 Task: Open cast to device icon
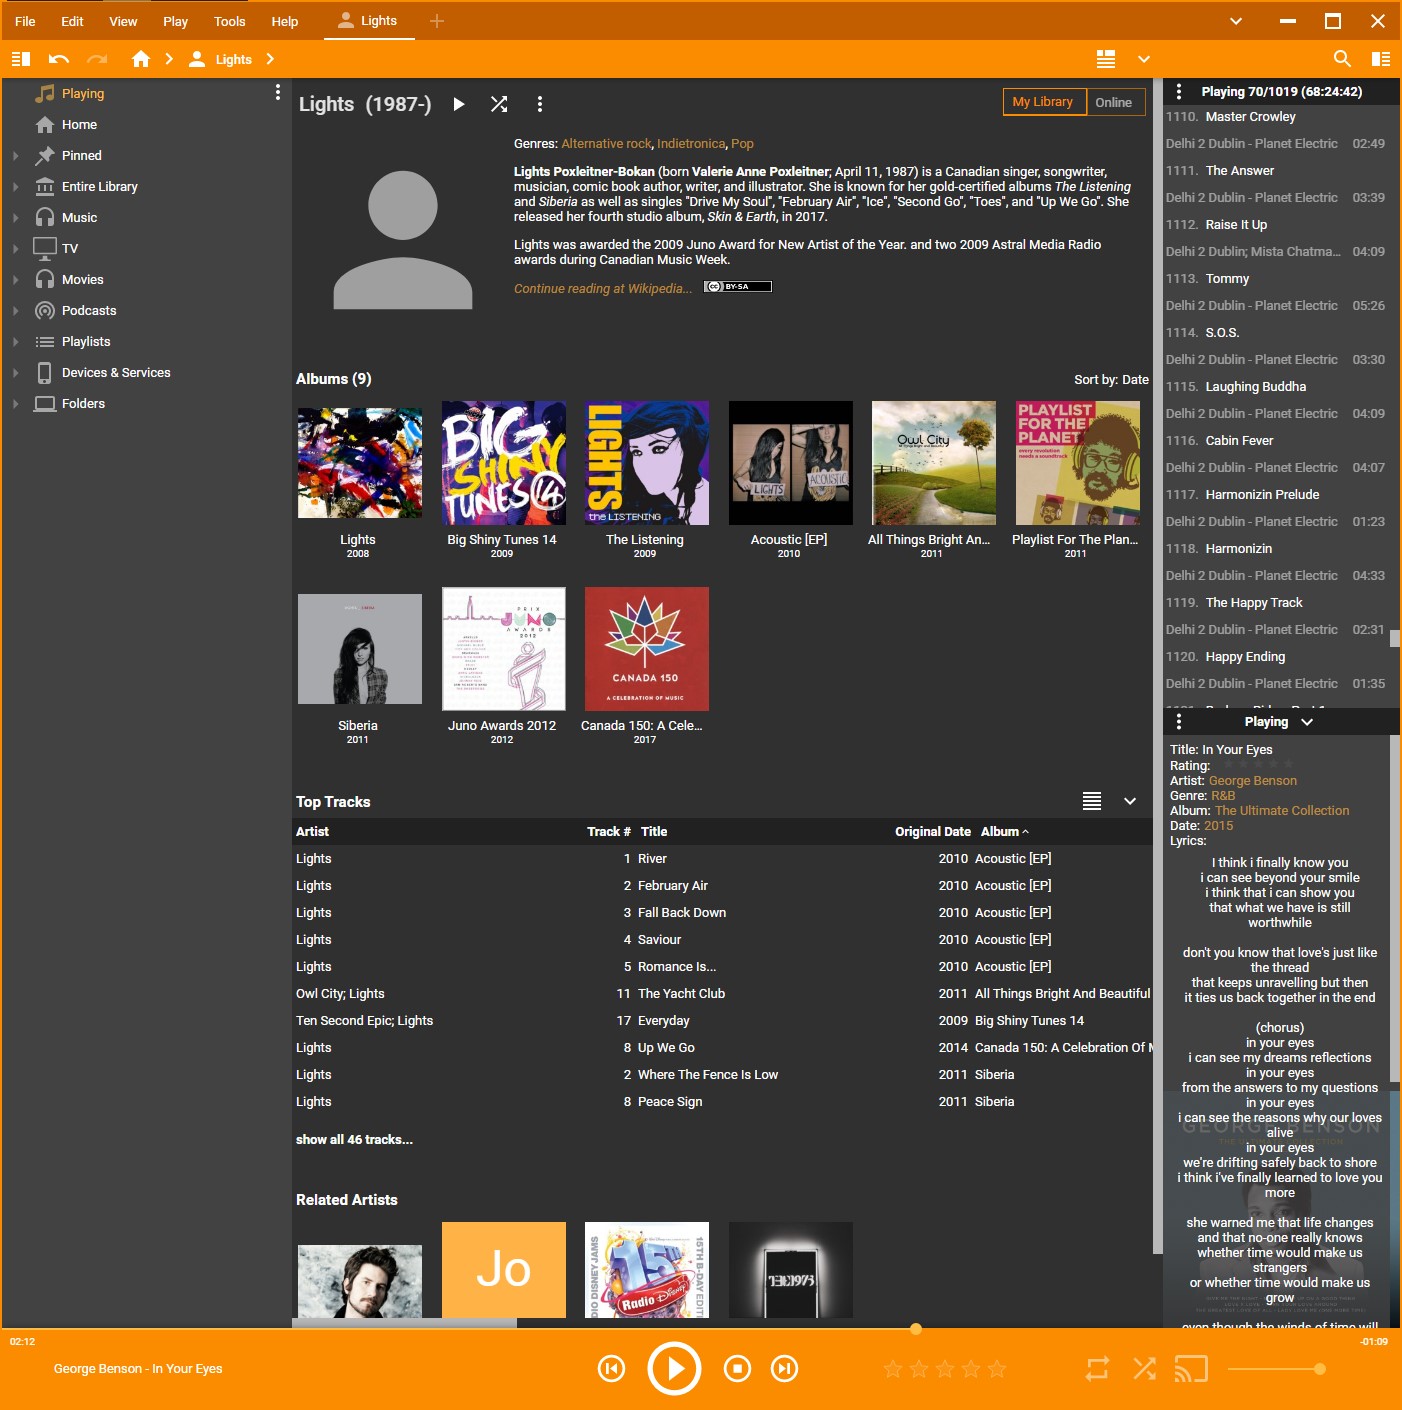pos(1191,1368)
